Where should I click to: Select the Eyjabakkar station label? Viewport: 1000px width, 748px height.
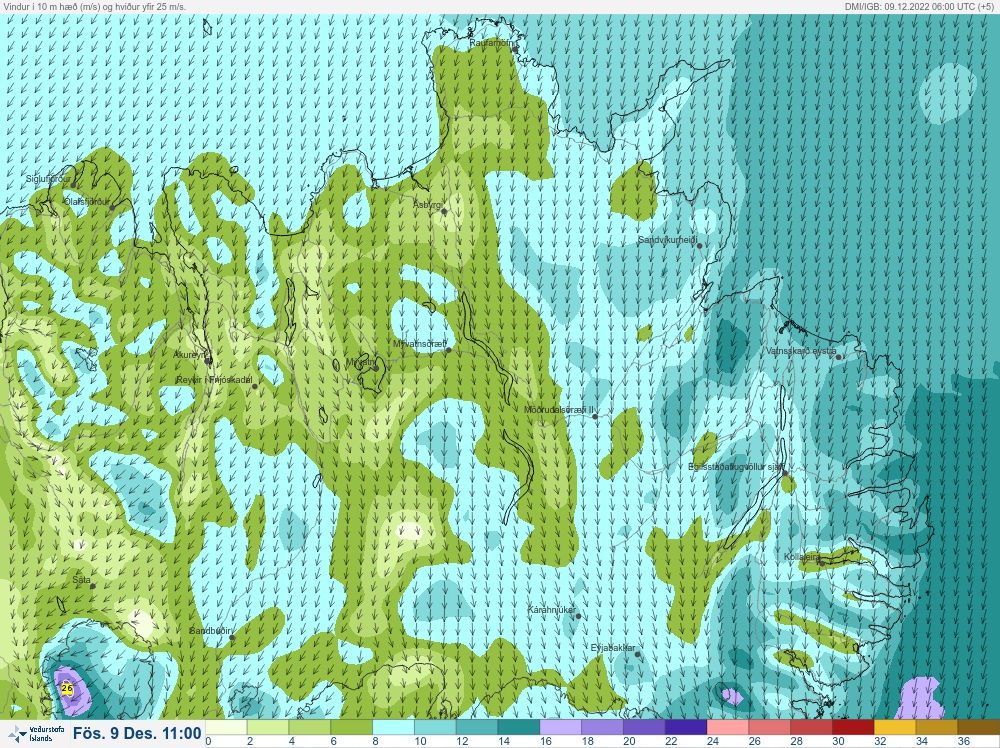(x=613, y=648)
